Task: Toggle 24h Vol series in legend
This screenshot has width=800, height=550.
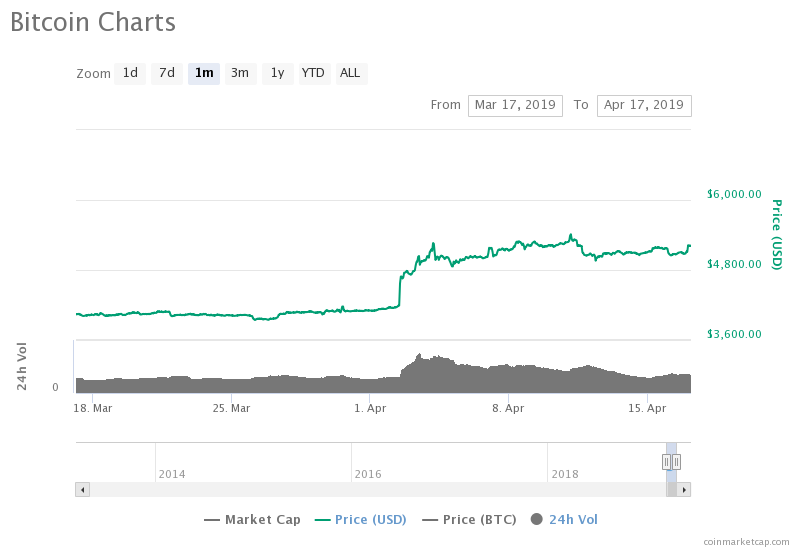Action: tap(564, 520)
